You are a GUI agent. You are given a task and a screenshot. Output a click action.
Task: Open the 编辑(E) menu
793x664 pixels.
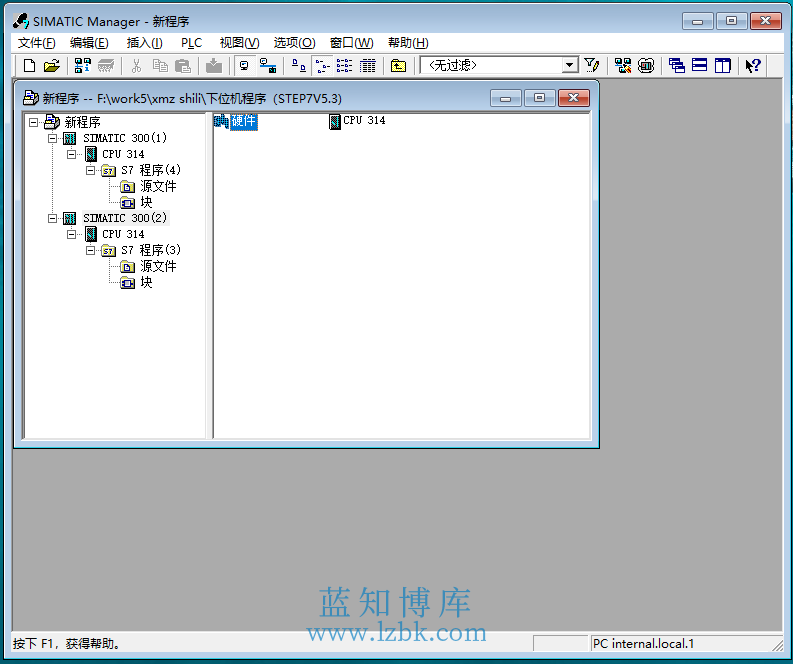[89, 43]
